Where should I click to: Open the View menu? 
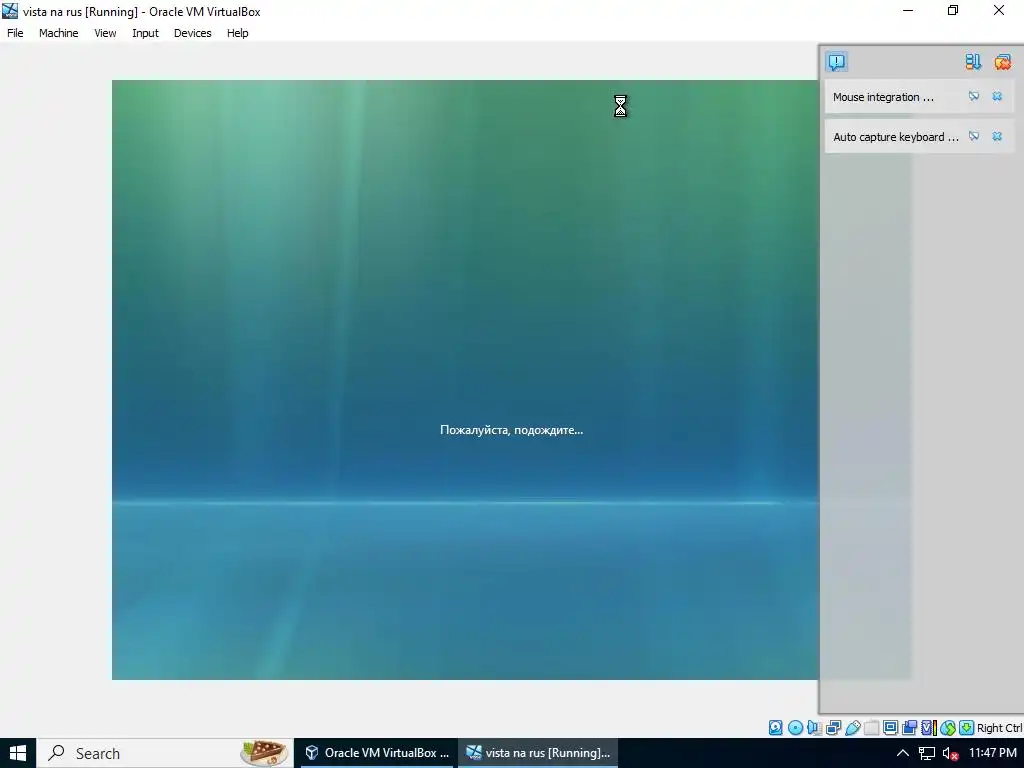(x=105, y=33)
